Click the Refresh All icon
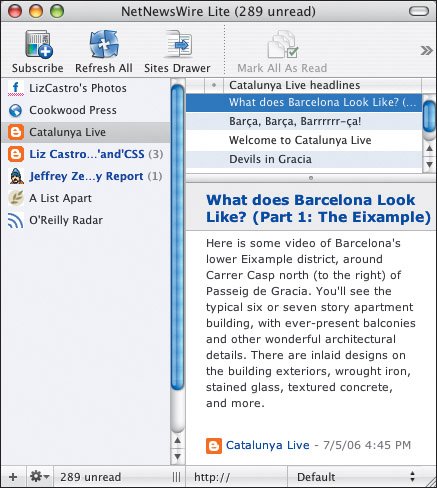The height and width of the screenshot is (488, 437). pyautogui.click(x=104, y=44)
